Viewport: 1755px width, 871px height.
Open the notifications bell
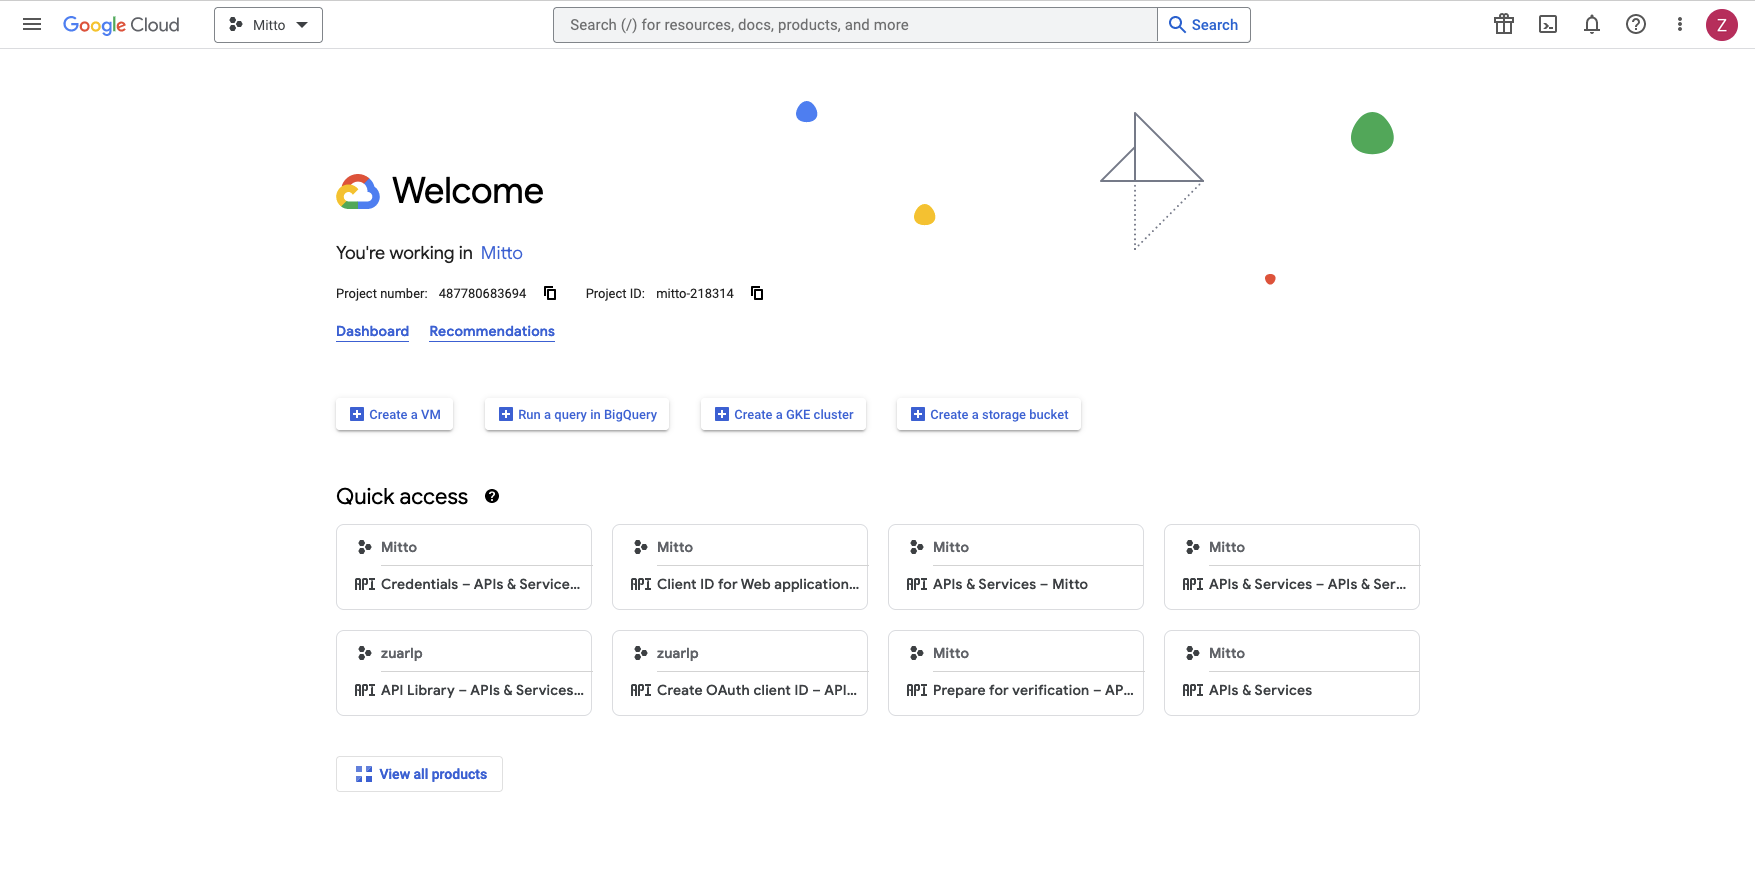(x=1592, y=25)
